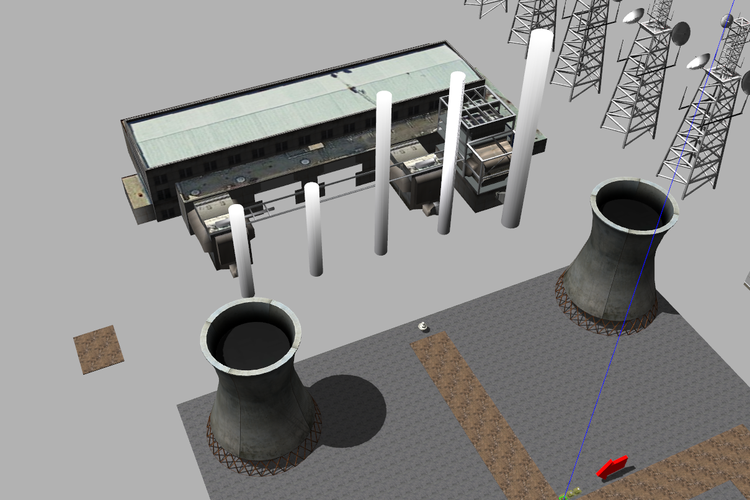
Task: Select the leftmost white cylinder by the building
Action: click(241, 250)
